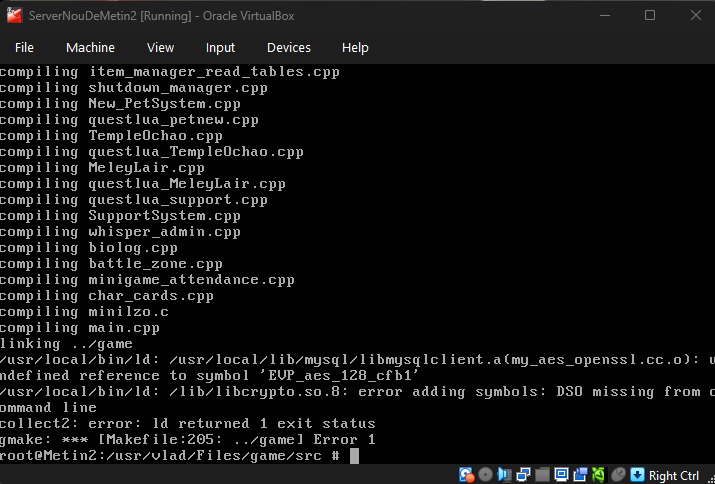Click the 'compiling main.cpp' line

coord(80,328)
